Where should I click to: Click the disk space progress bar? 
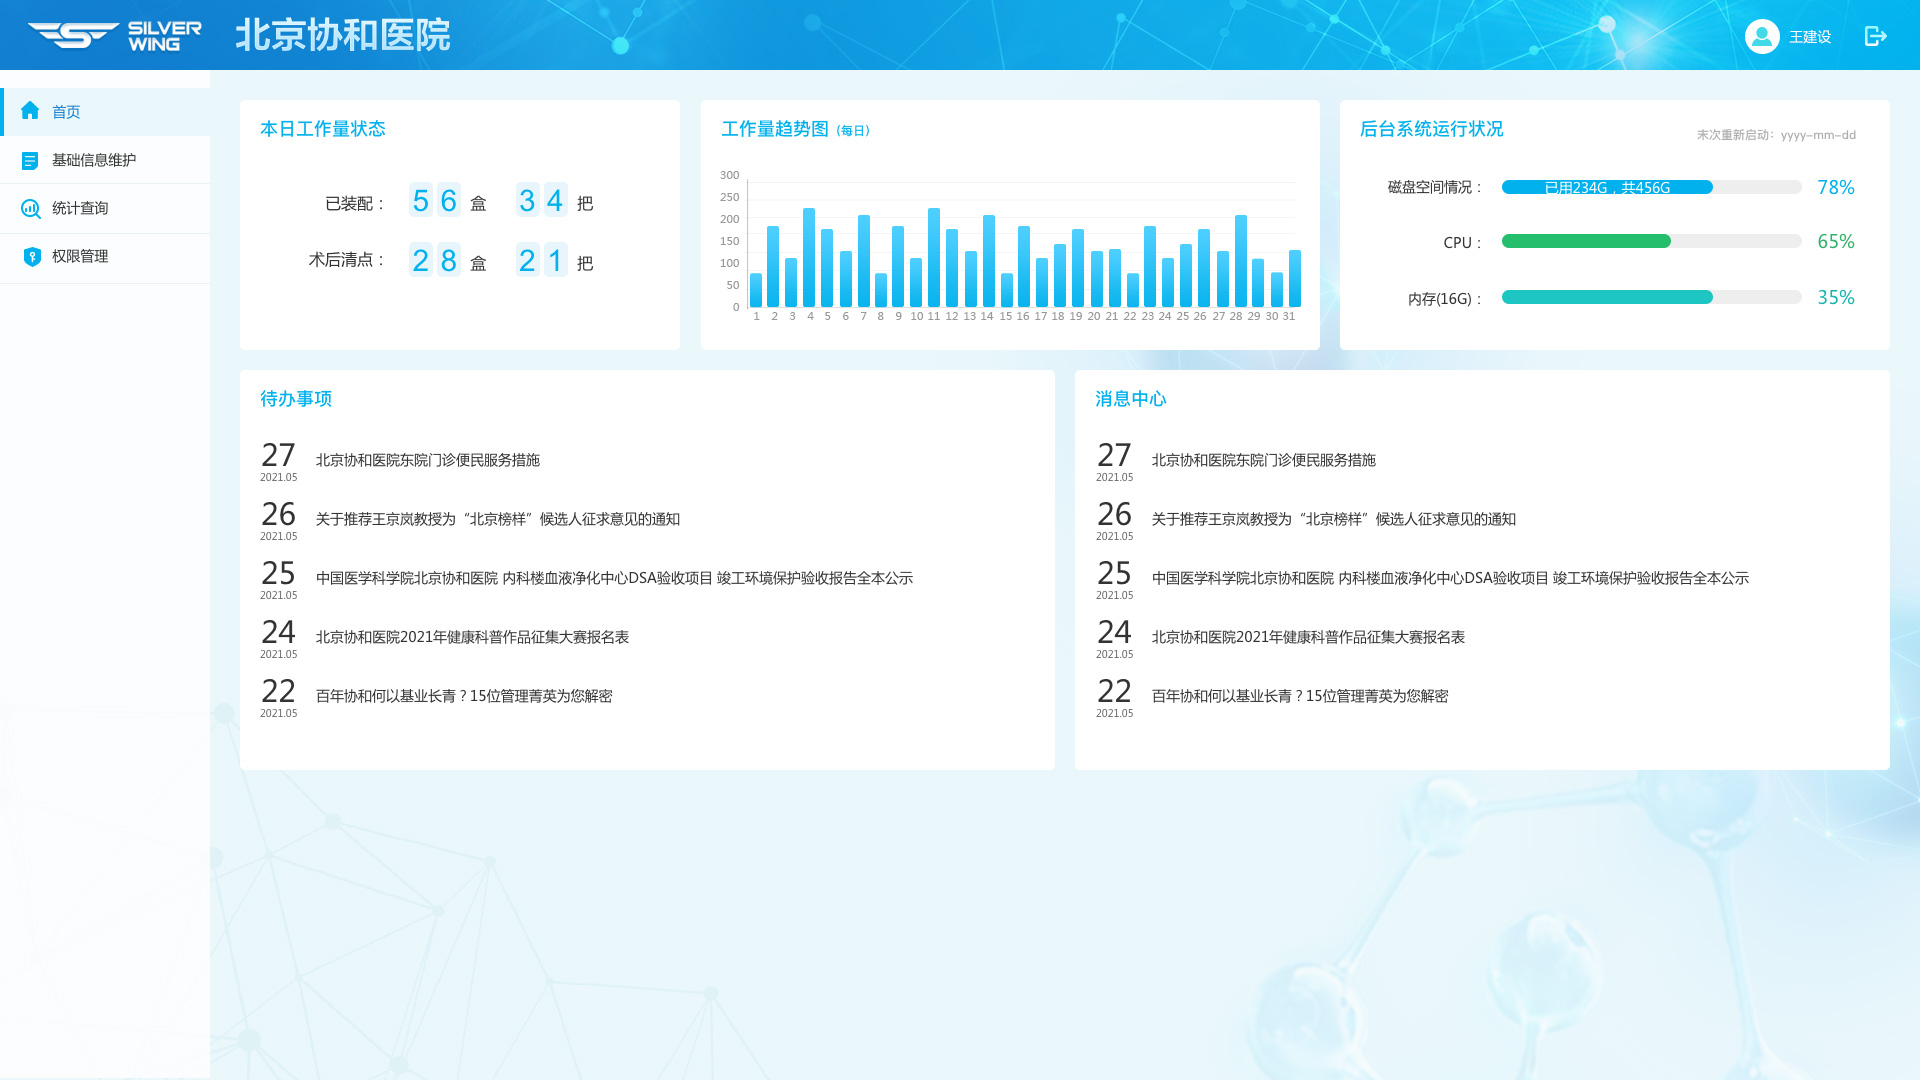click(x=1650, y=187)
